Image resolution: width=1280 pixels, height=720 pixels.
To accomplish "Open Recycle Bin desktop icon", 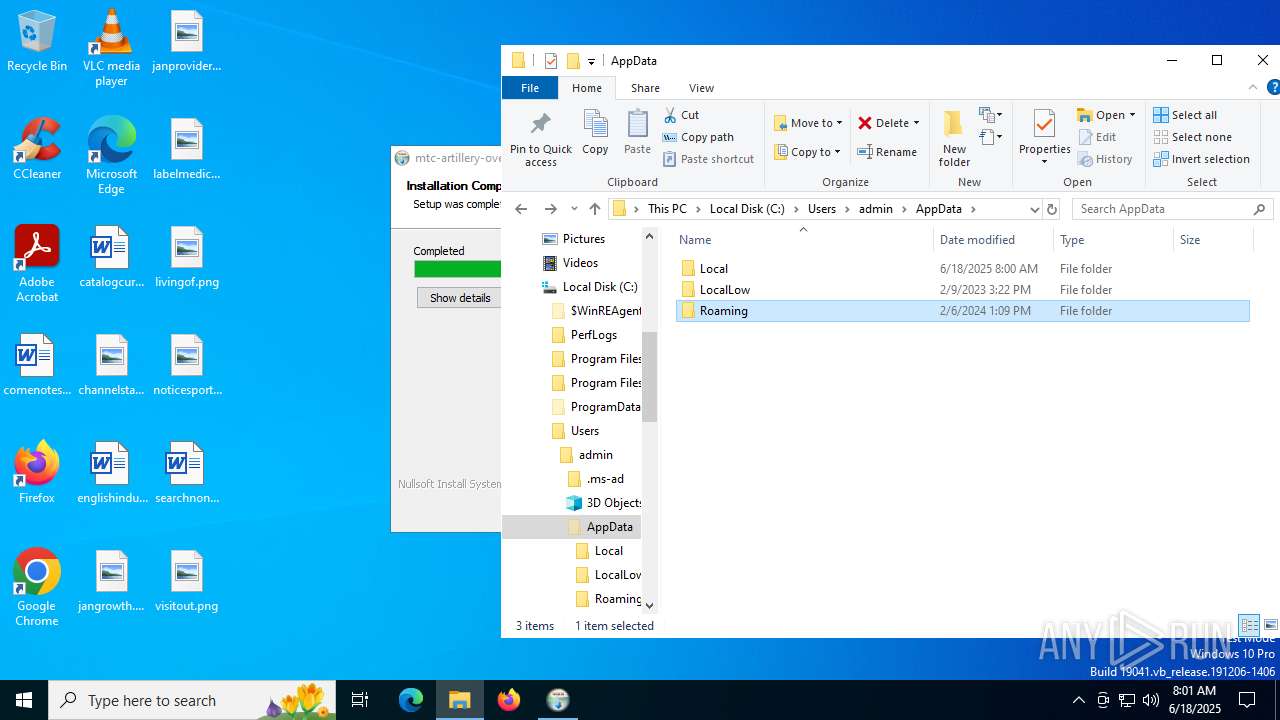I will [37, 42].
